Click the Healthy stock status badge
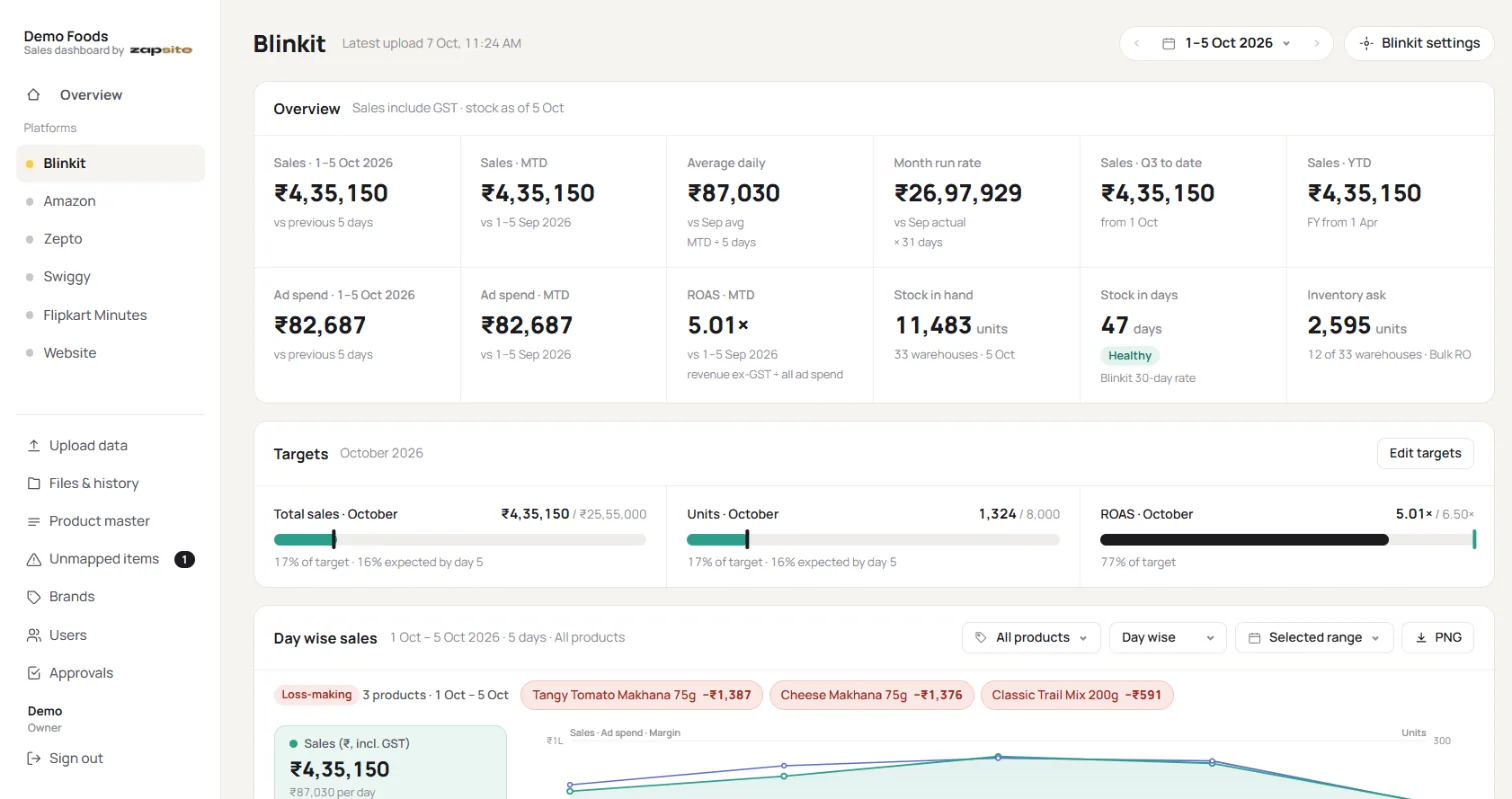The image size is (1512, 799). tap(1130, 356)
